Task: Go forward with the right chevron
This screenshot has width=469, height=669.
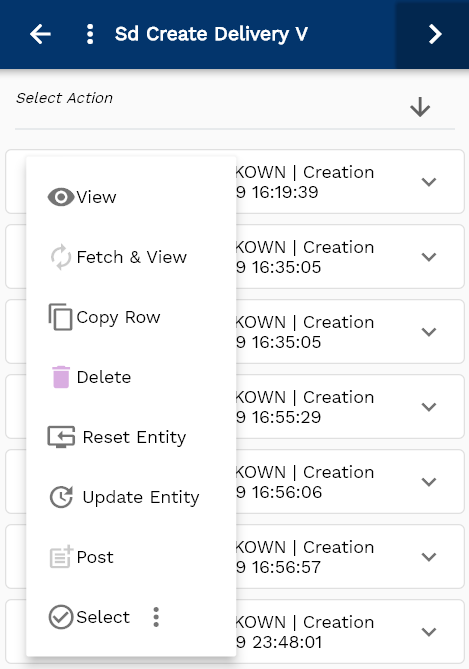Action: pos(435,34)
